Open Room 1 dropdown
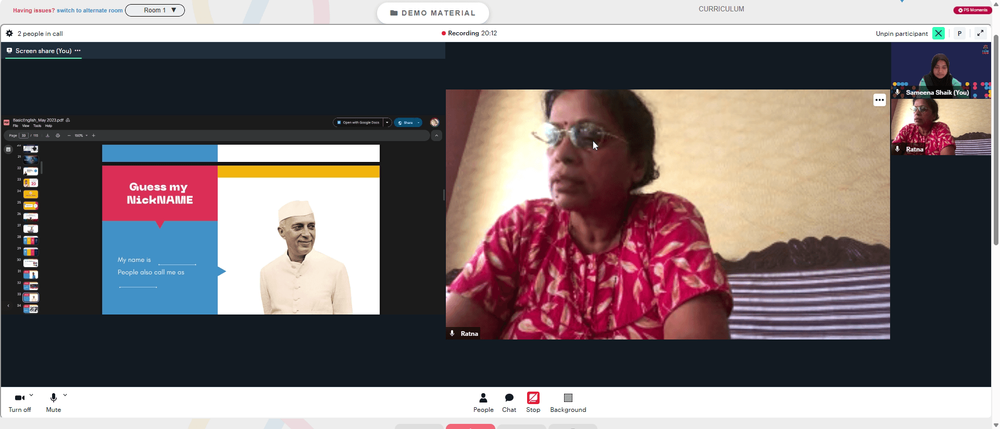This screenshot has height=429, width=1000. pos(155,10)
